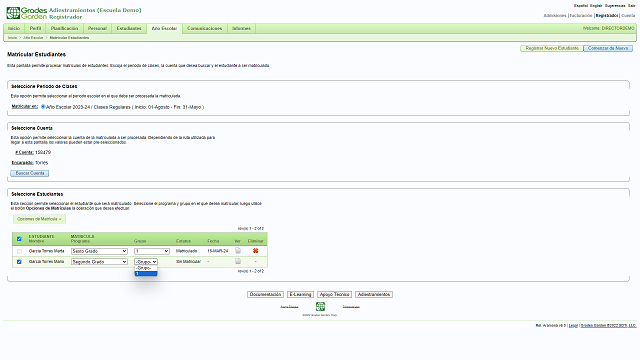
Task: Click the Adiestramientos footer button
Action: pyautogui.click(x=374, y=294)
